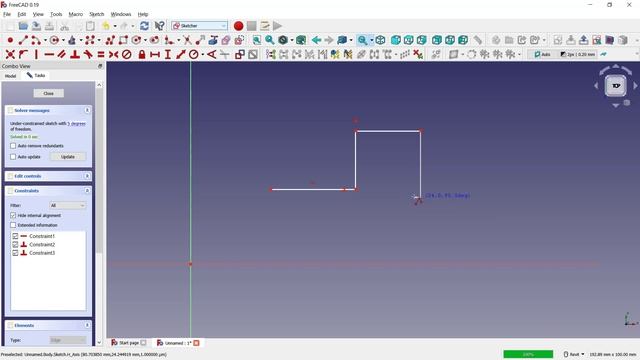
Task: Open the View menu
Action: 38,14
